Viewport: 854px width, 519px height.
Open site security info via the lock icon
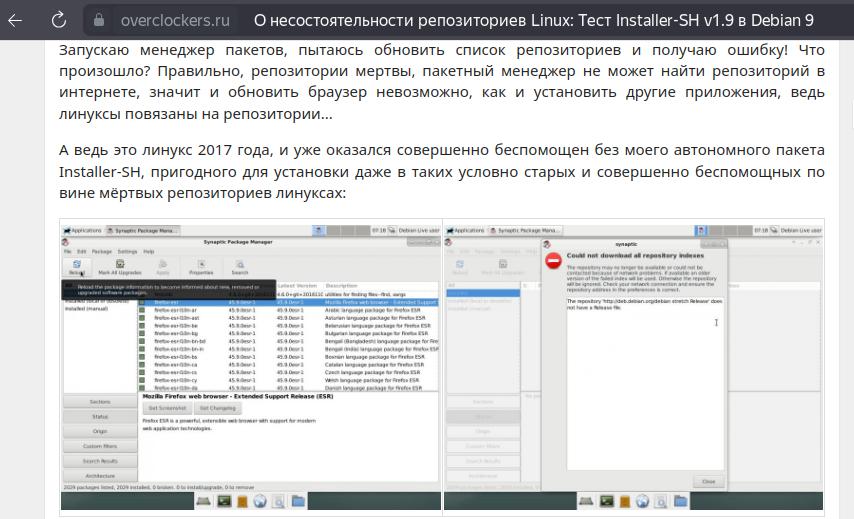click(99, 20)
